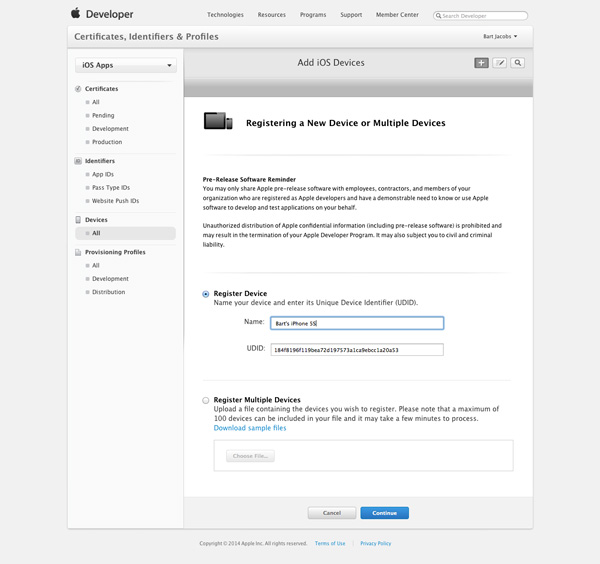The height and width of the screenshot is (564, 600).
Task: Click the add device plus icon
Action: (x=481, y=63)
